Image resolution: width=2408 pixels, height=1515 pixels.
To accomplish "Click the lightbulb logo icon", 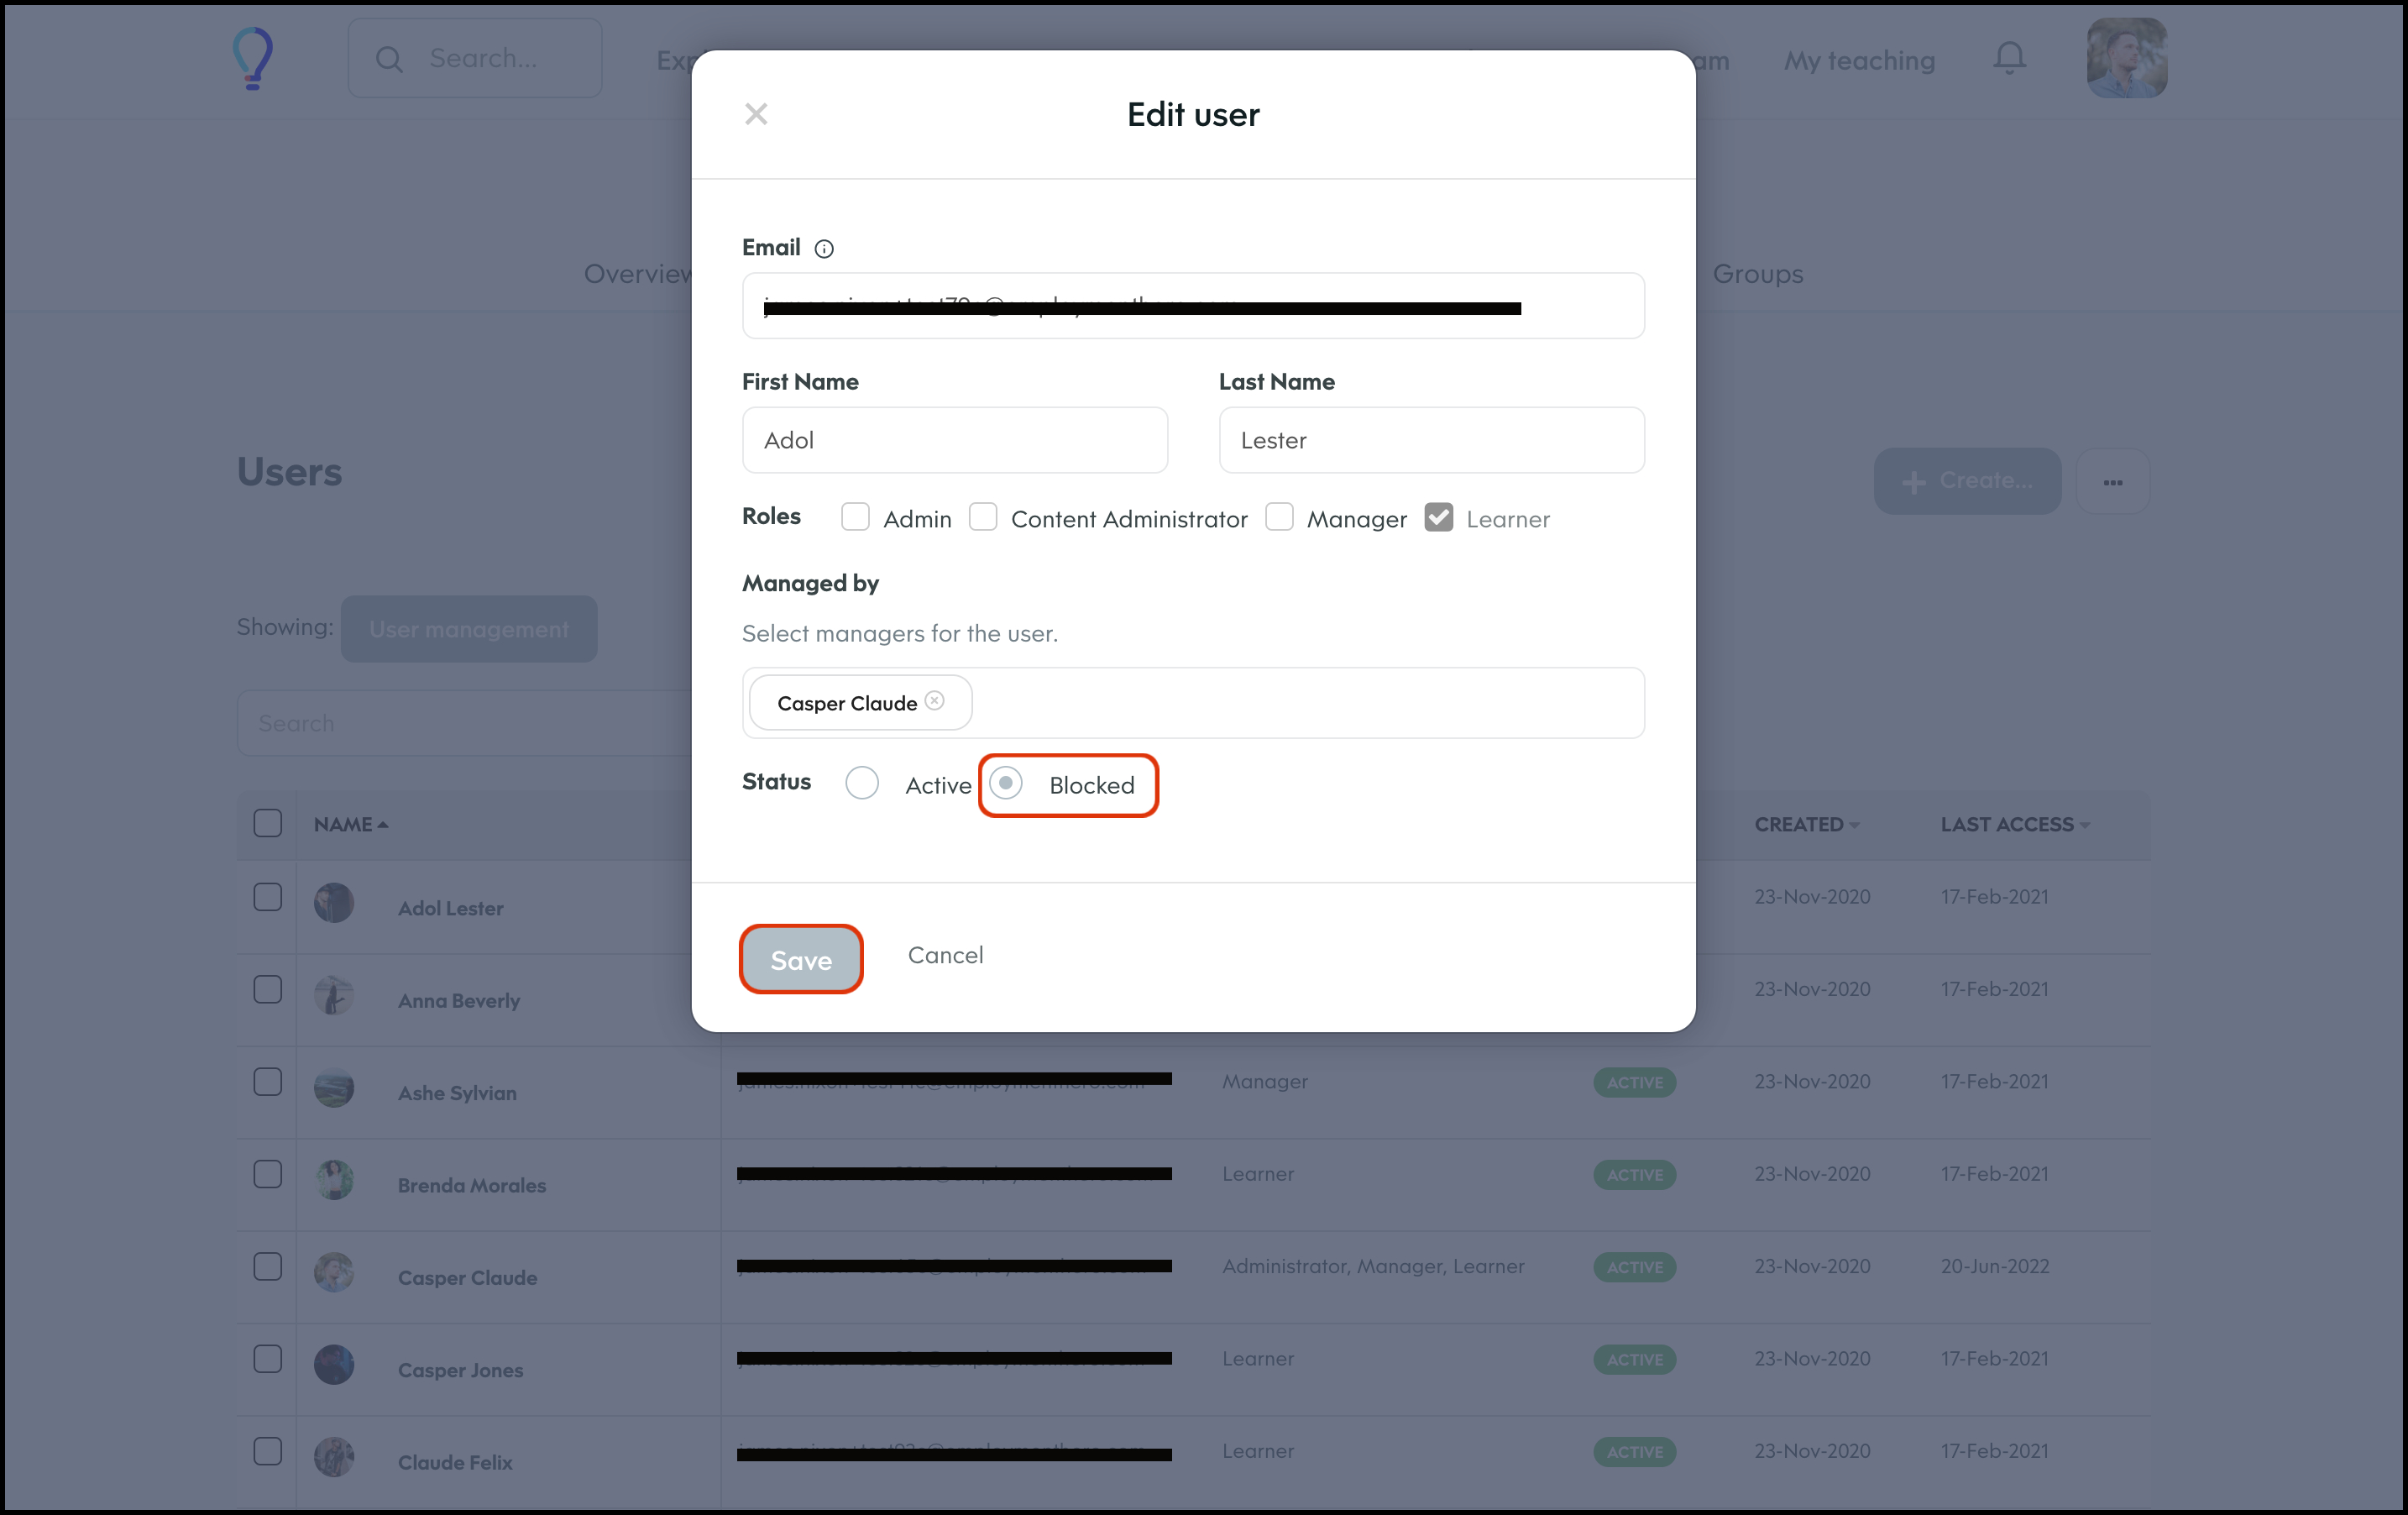I will (x=253, y=59).
